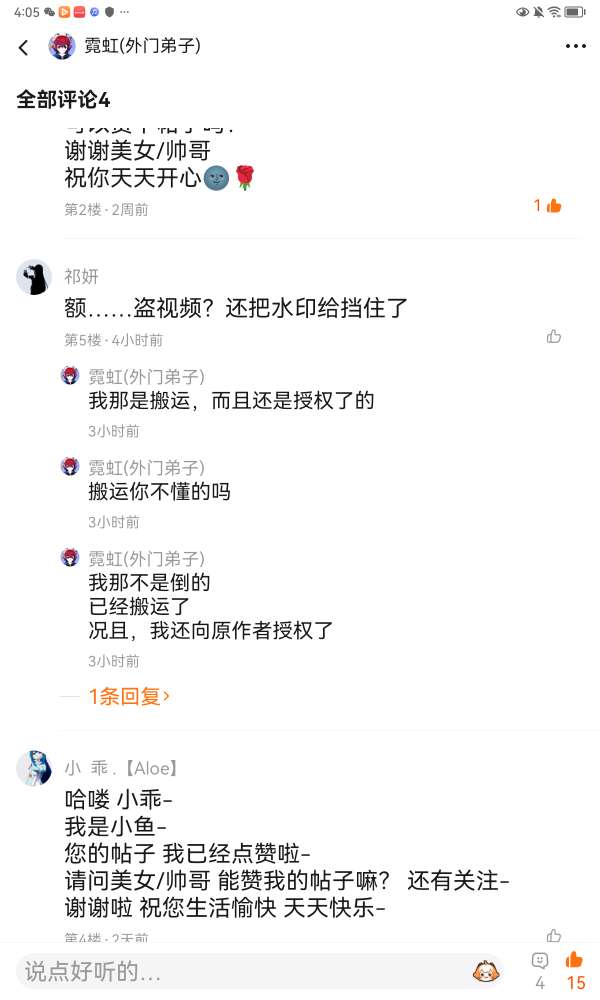
Task: Like the post with orange thumbs-up
Action: tap(574, 961)
